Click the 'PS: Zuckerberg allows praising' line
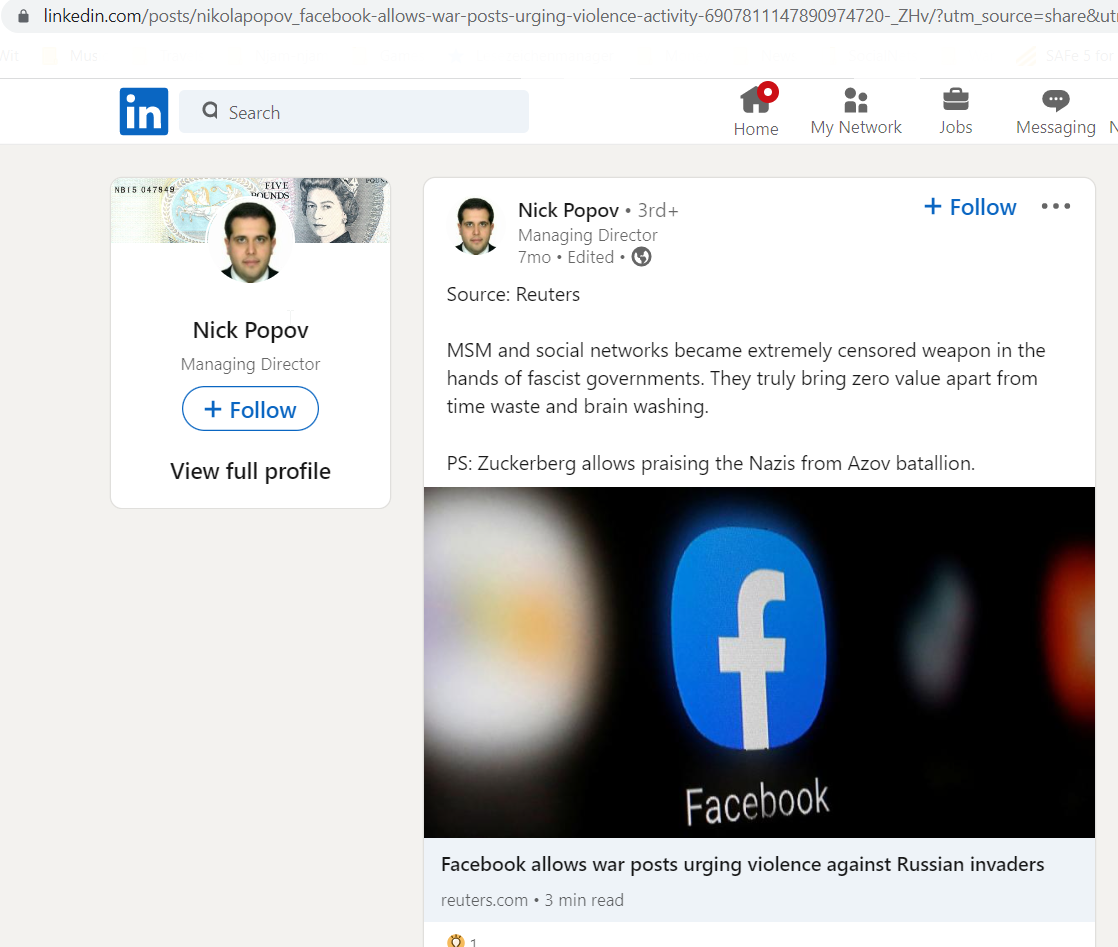 [x=710, y=464]
